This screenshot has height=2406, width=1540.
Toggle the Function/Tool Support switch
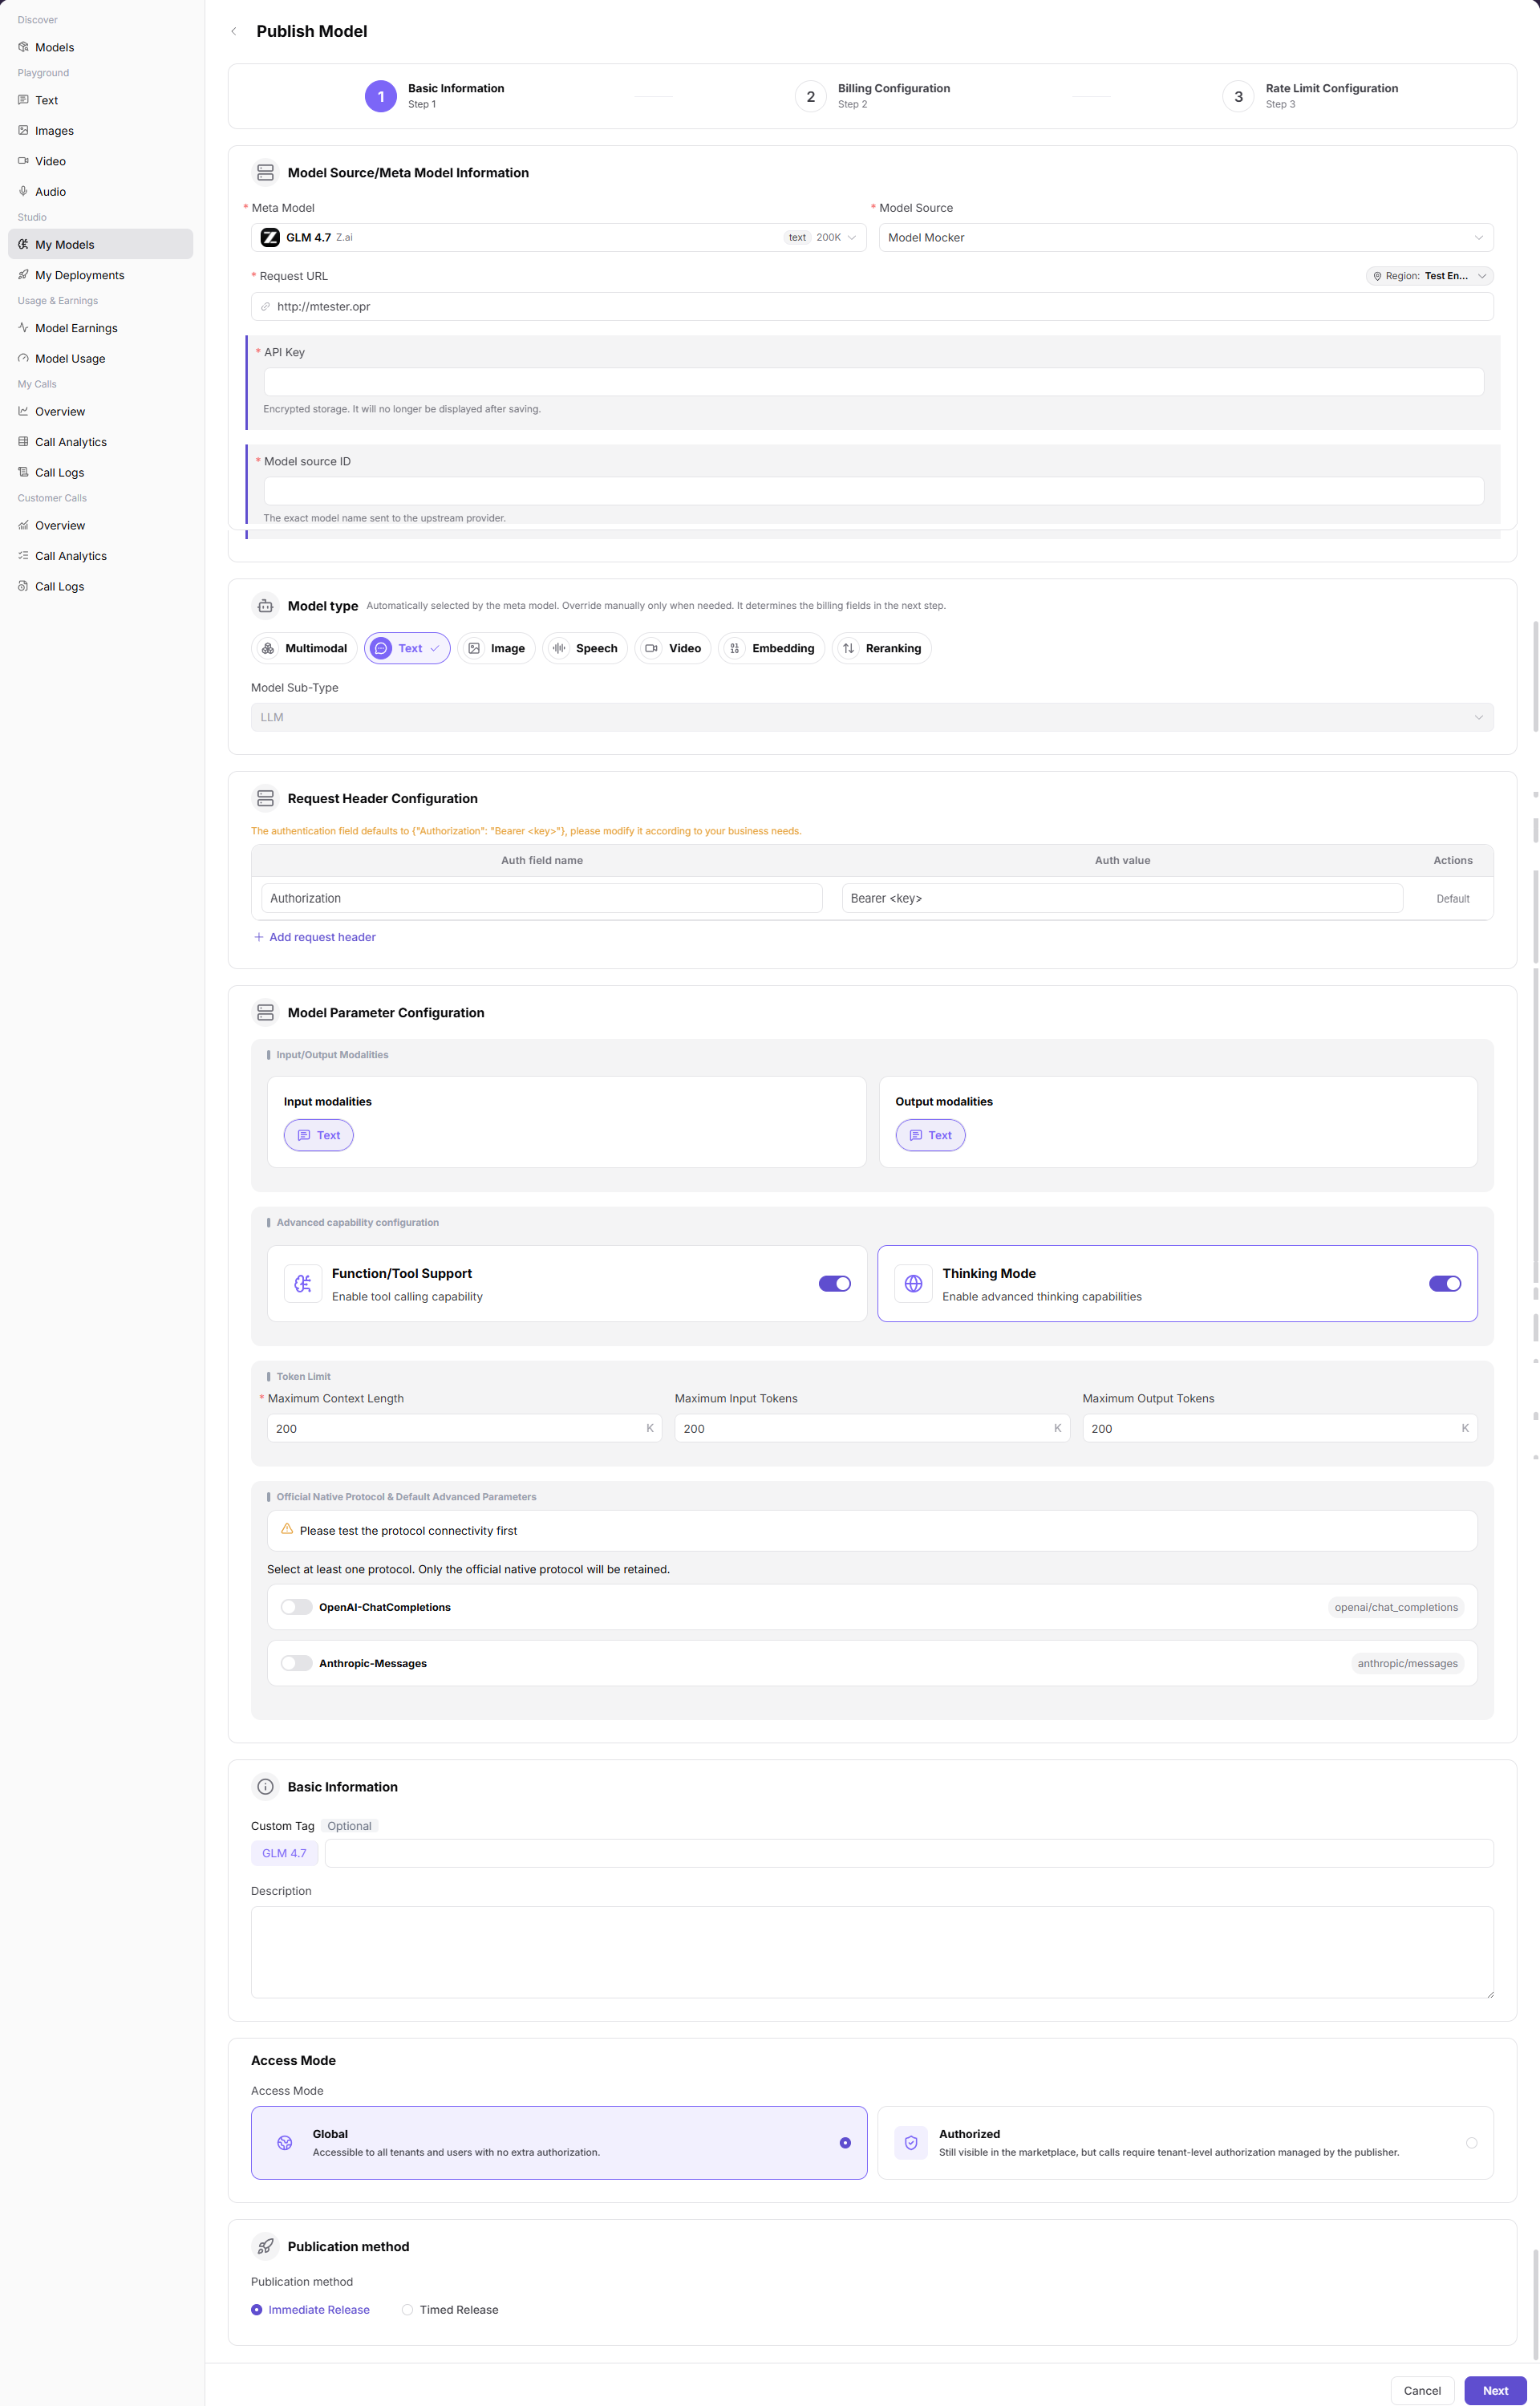(835, 1283)
